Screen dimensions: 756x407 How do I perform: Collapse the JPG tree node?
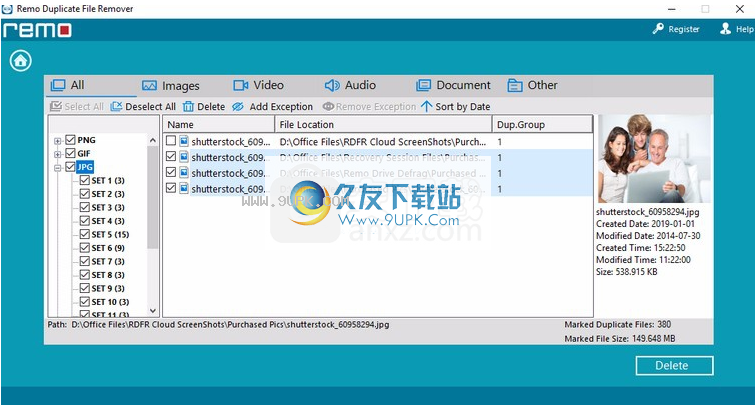[57, 168]
